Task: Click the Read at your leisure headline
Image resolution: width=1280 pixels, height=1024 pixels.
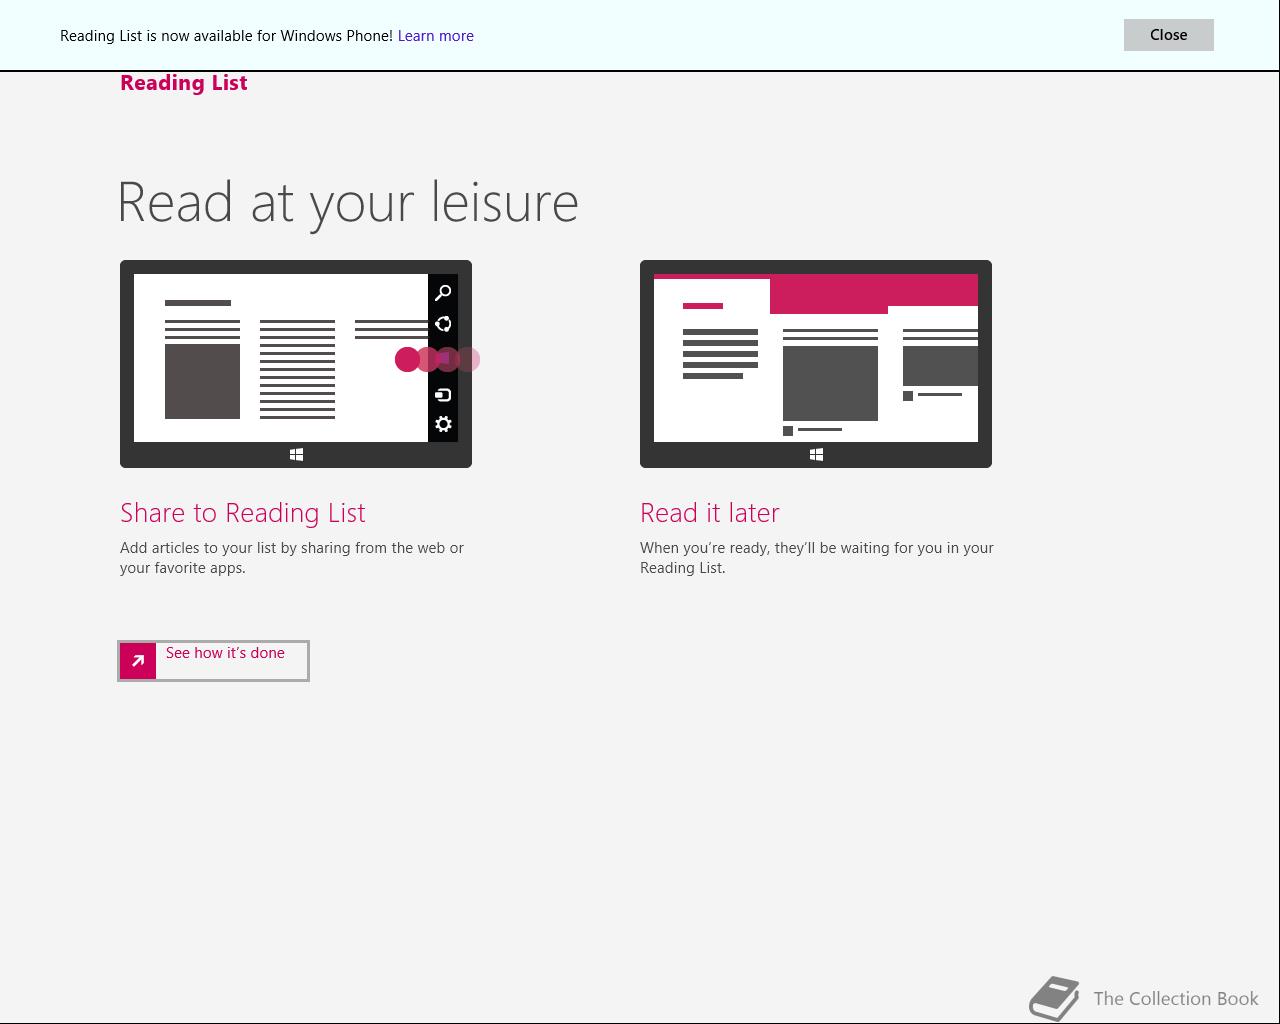Action: pos(348,203)
